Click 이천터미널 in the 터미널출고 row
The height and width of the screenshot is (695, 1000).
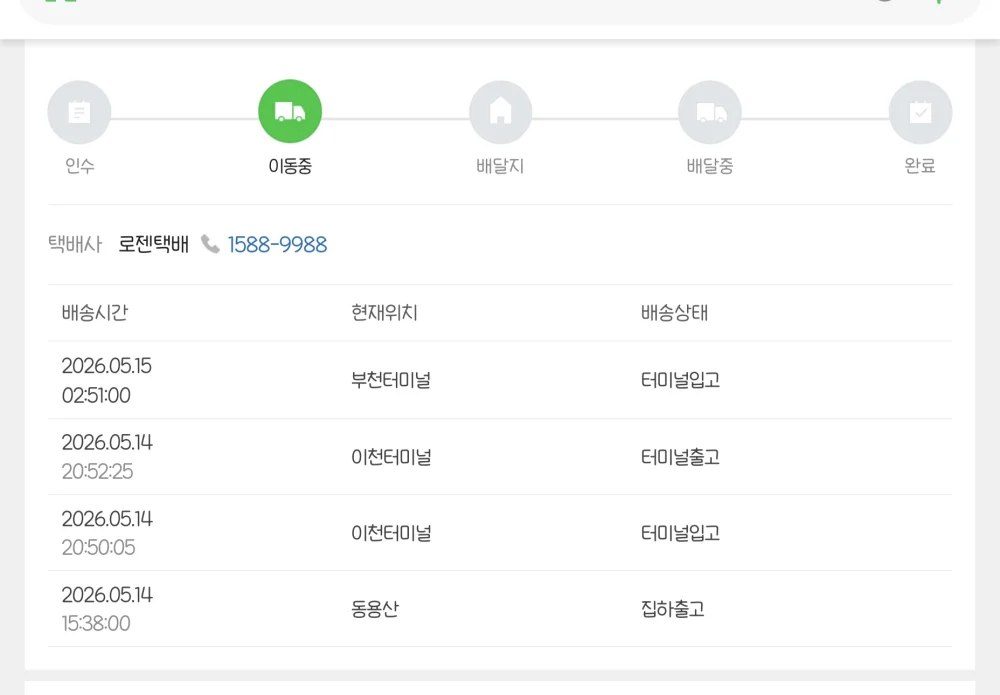[391, 457]
